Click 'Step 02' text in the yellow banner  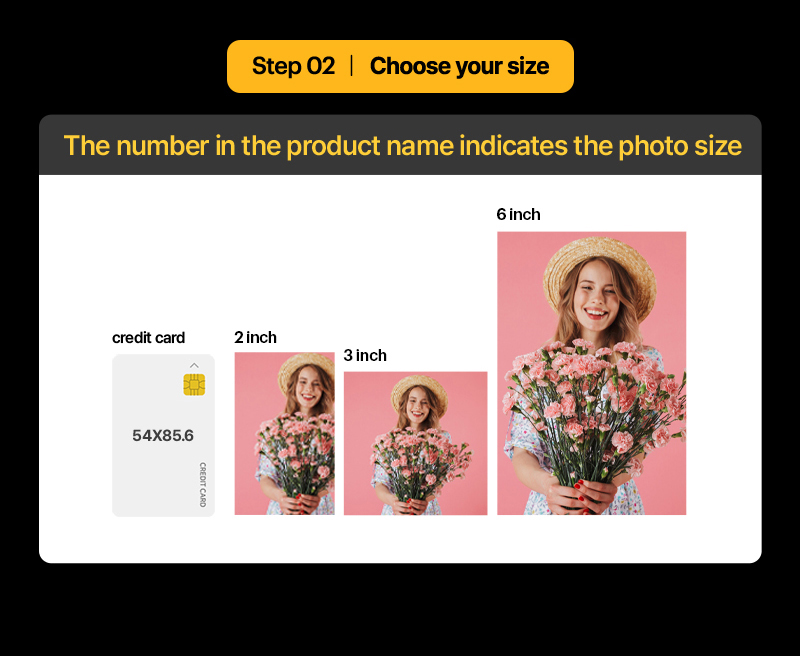[x=293, y=66]
